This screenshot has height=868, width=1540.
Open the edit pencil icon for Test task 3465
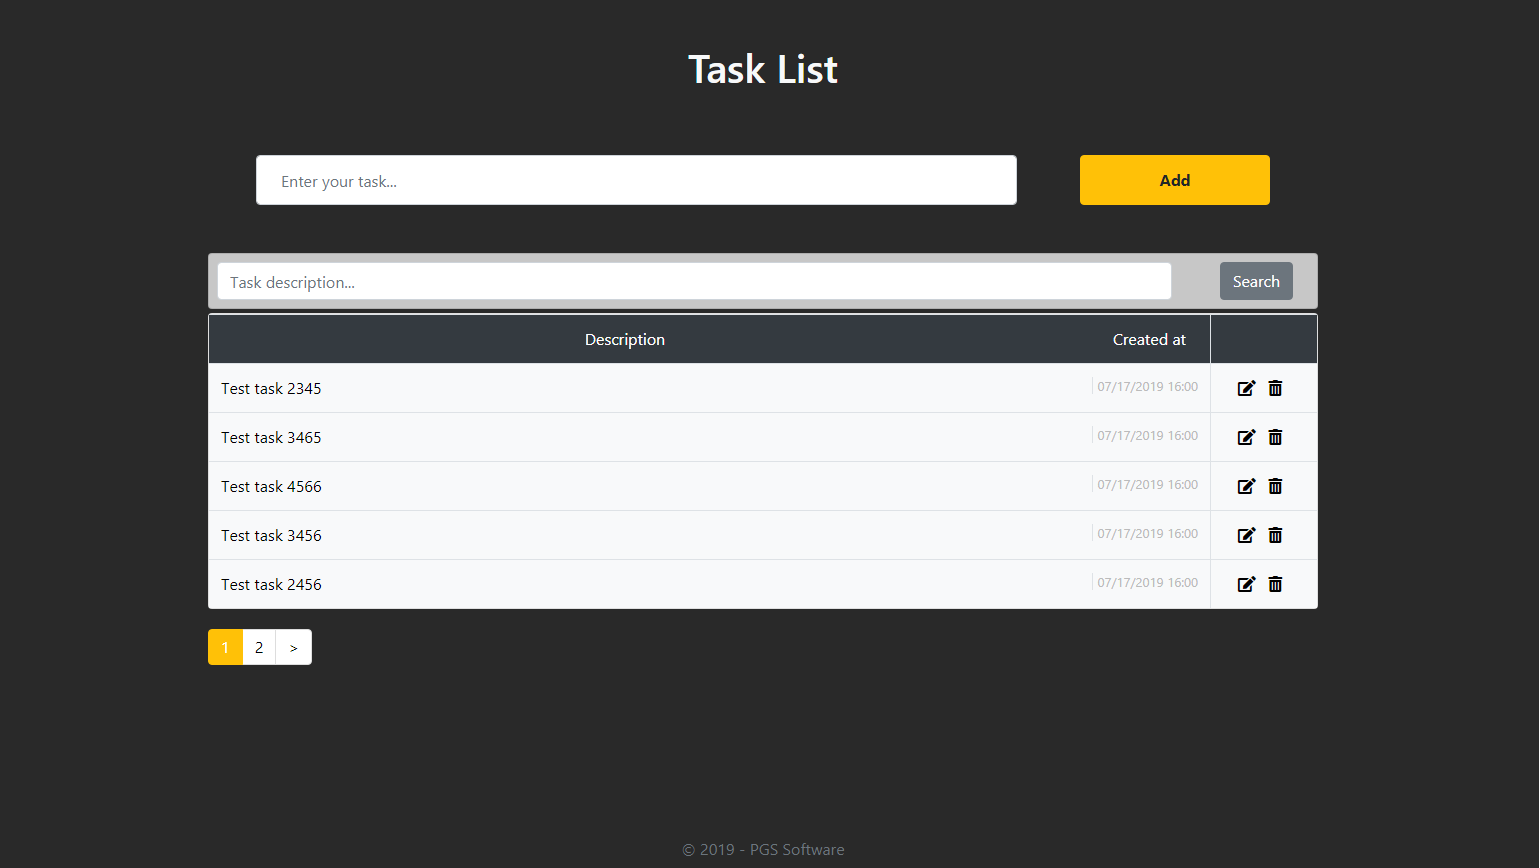tap(1246, 437)
